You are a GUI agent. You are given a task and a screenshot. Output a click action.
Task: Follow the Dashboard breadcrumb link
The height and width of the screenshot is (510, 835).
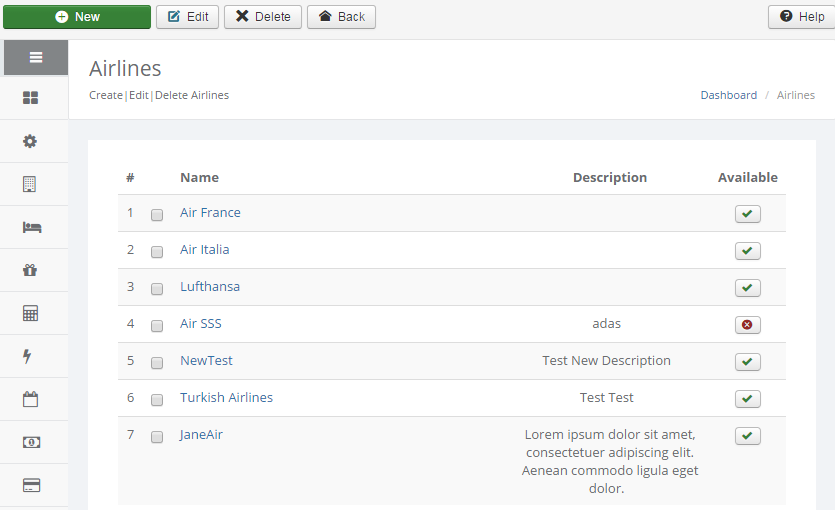click(728, 95)
